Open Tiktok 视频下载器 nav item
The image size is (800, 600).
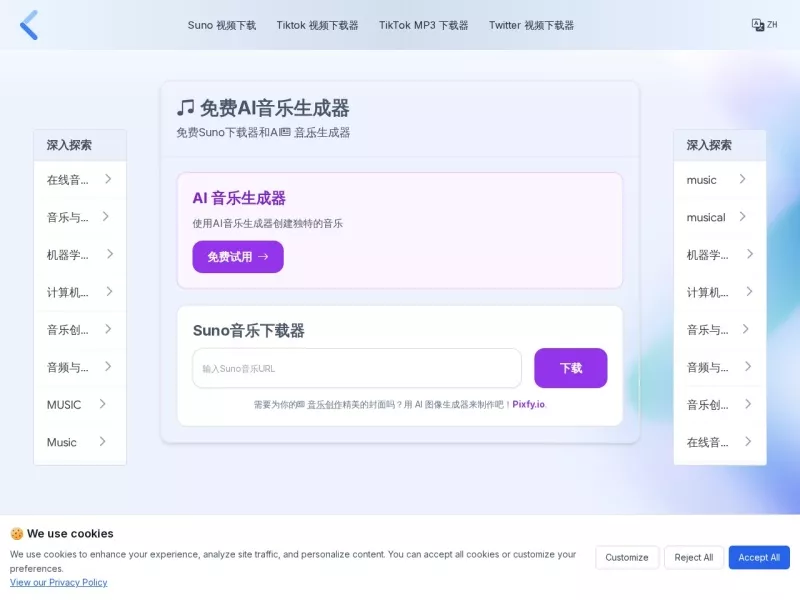point(317,25)
